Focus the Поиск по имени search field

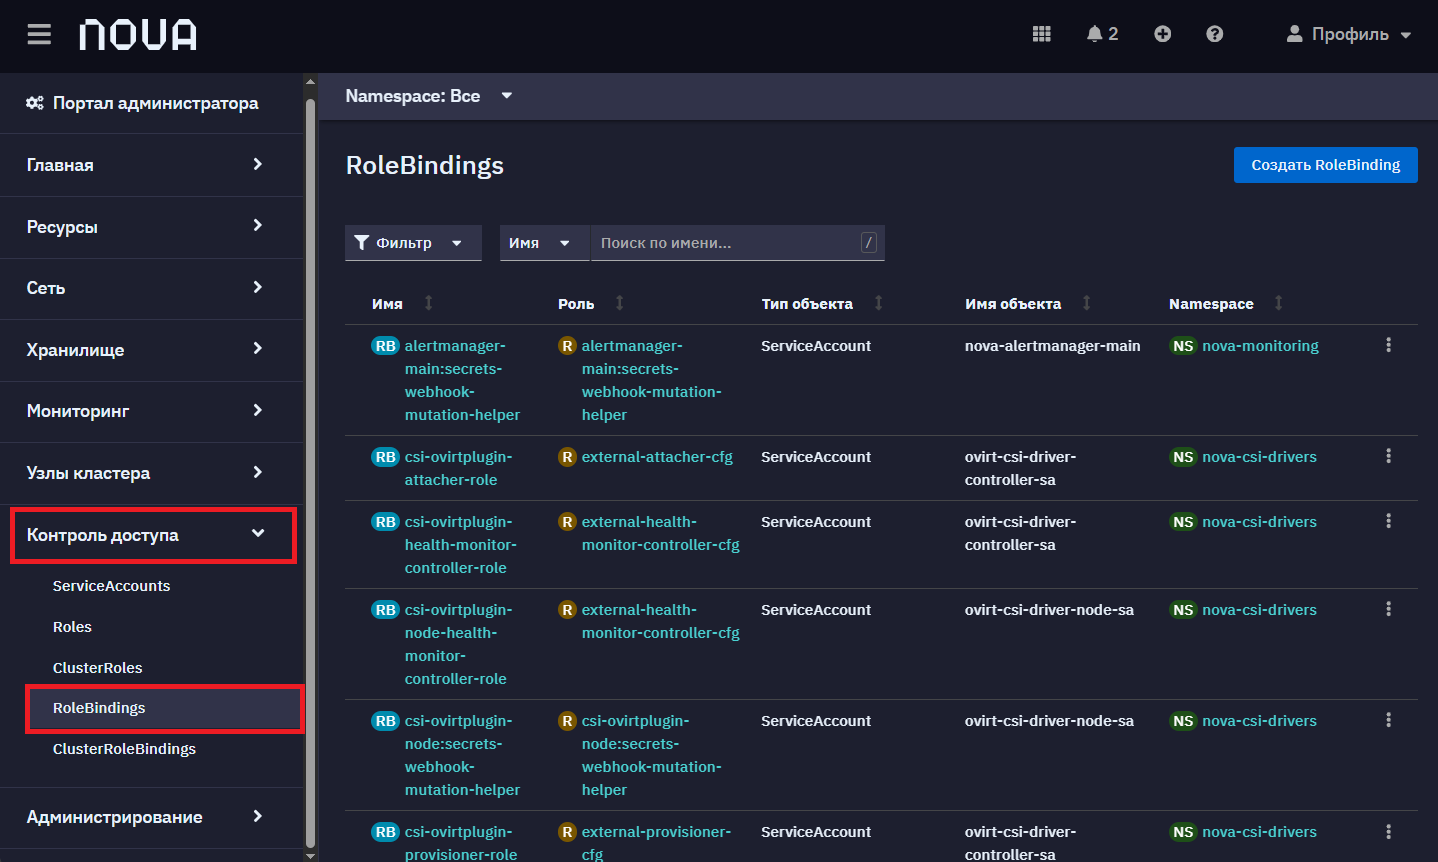point(737,243)
